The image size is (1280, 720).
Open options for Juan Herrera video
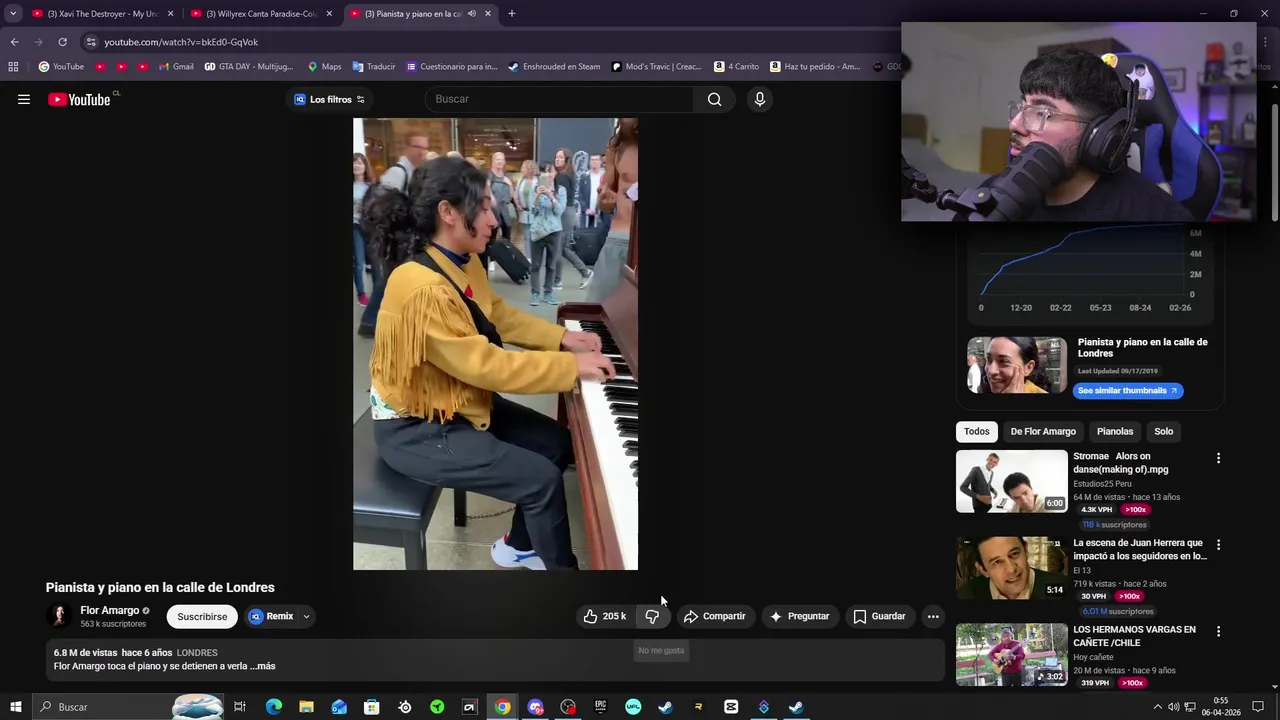tap(1218, 545)
